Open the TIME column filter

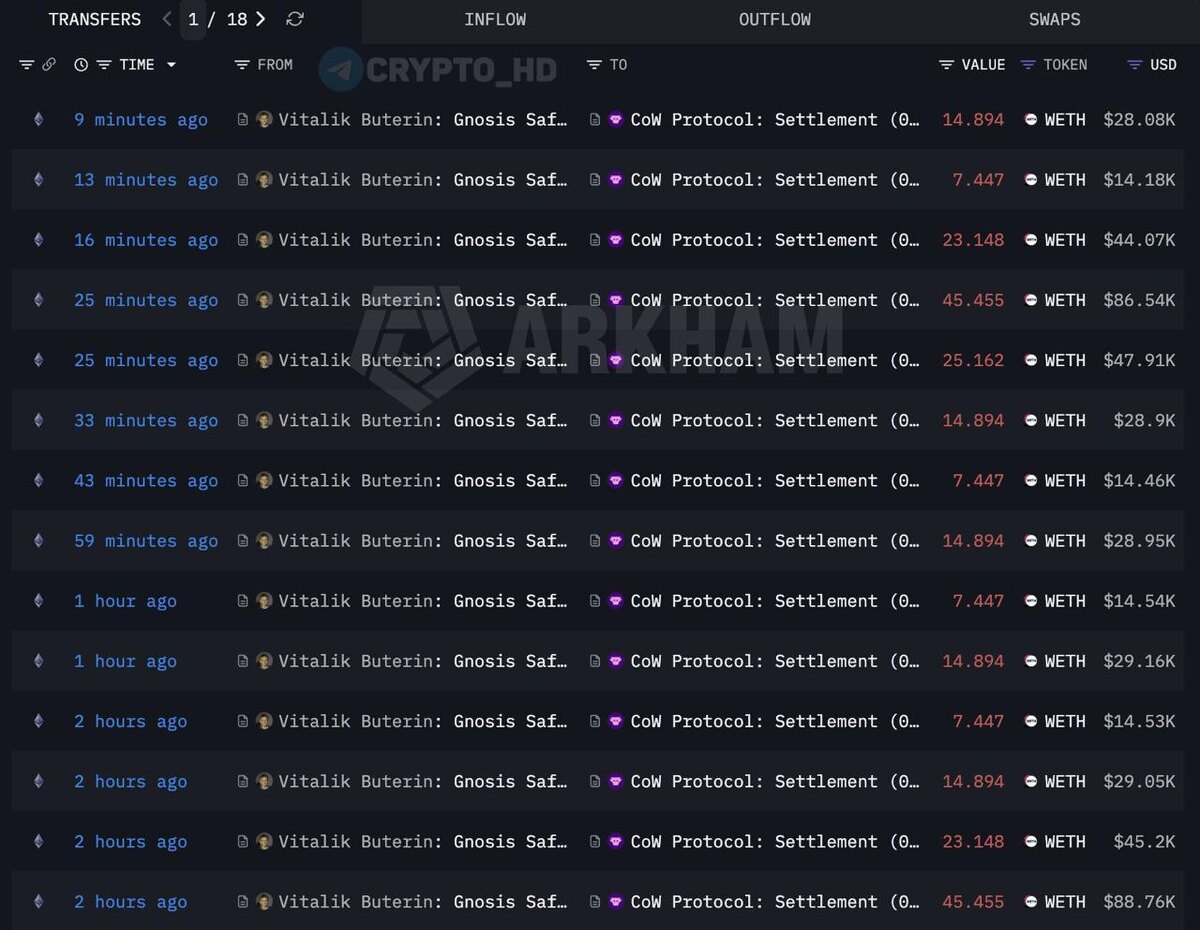[x=104, y=64]
